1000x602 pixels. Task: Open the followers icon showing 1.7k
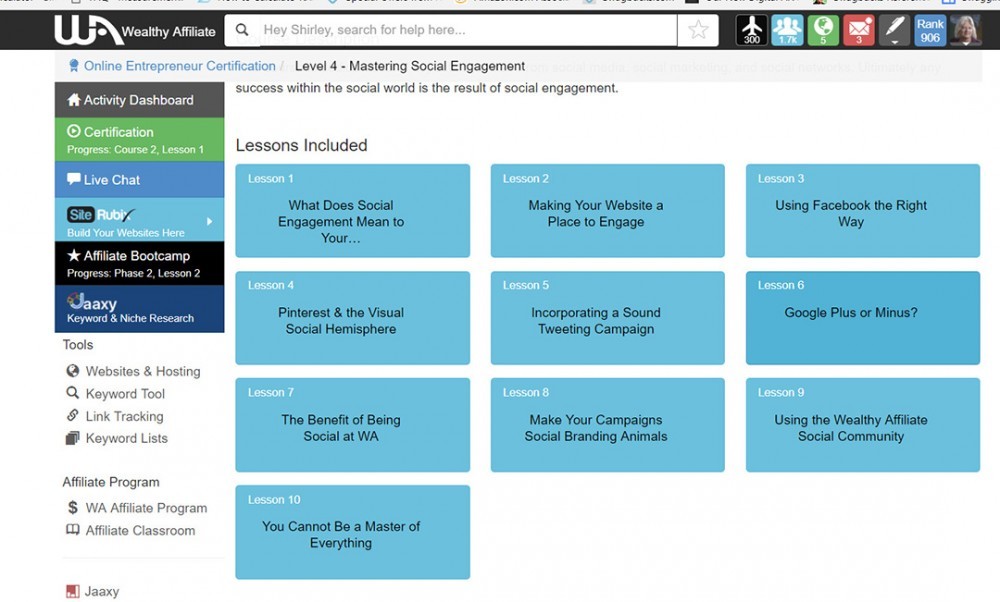[x=788, y=30]
